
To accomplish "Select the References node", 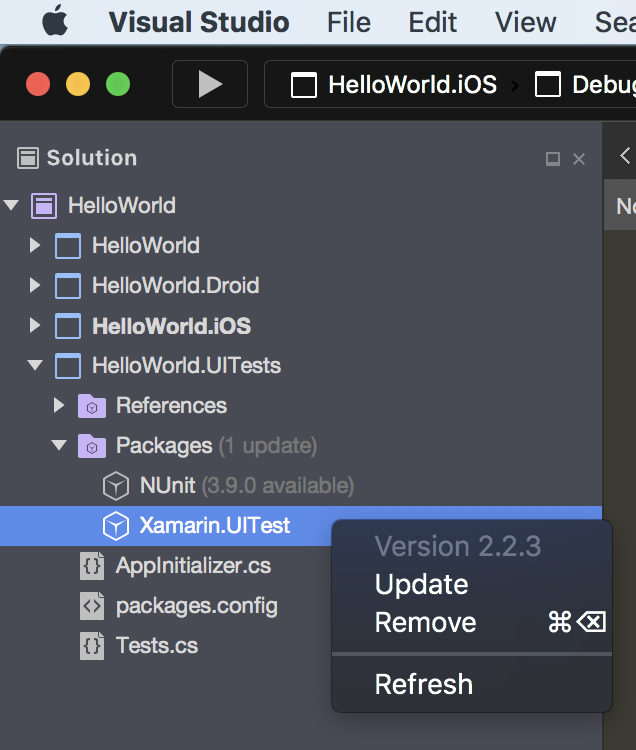I will point(171,406).
